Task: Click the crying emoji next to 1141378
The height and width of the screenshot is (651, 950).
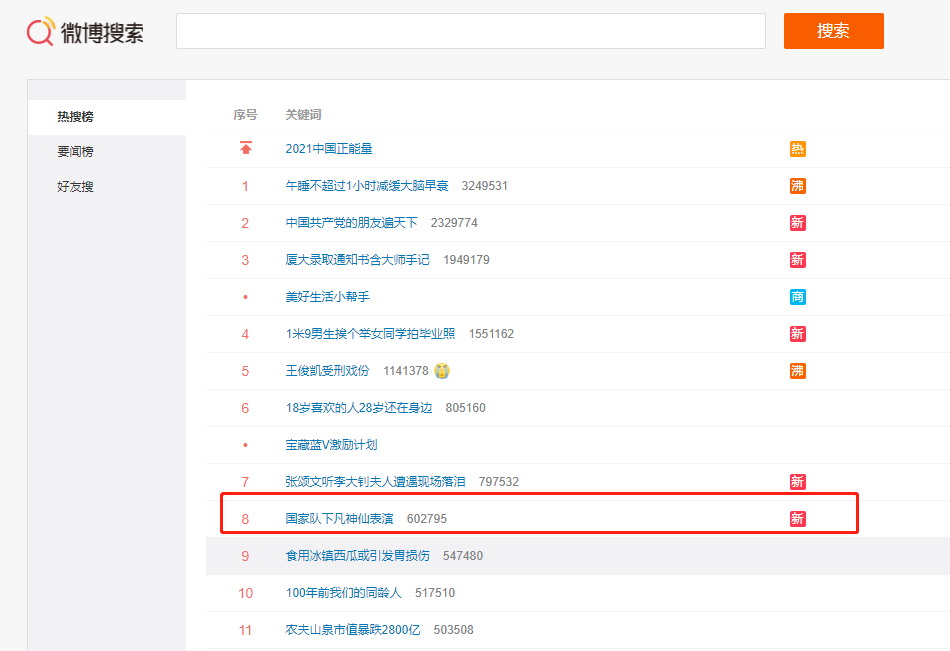Action: click(x=442, y=370)
